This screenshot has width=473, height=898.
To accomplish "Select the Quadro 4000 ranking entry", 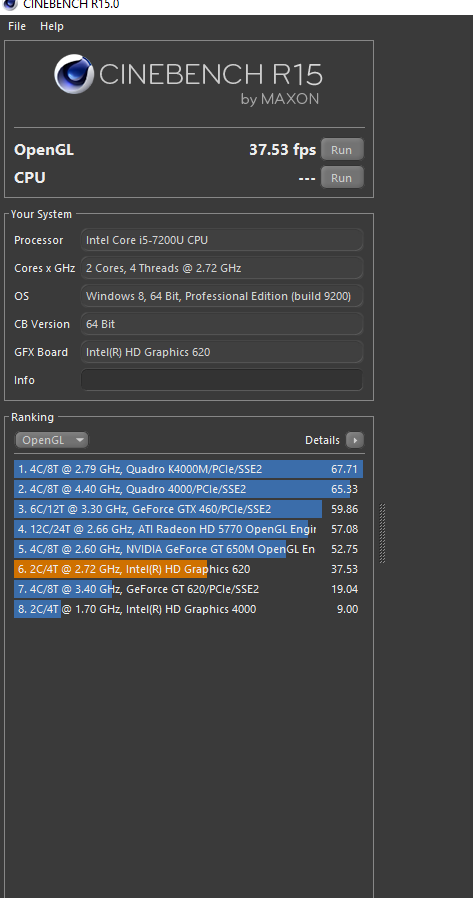I will point(188,489).
